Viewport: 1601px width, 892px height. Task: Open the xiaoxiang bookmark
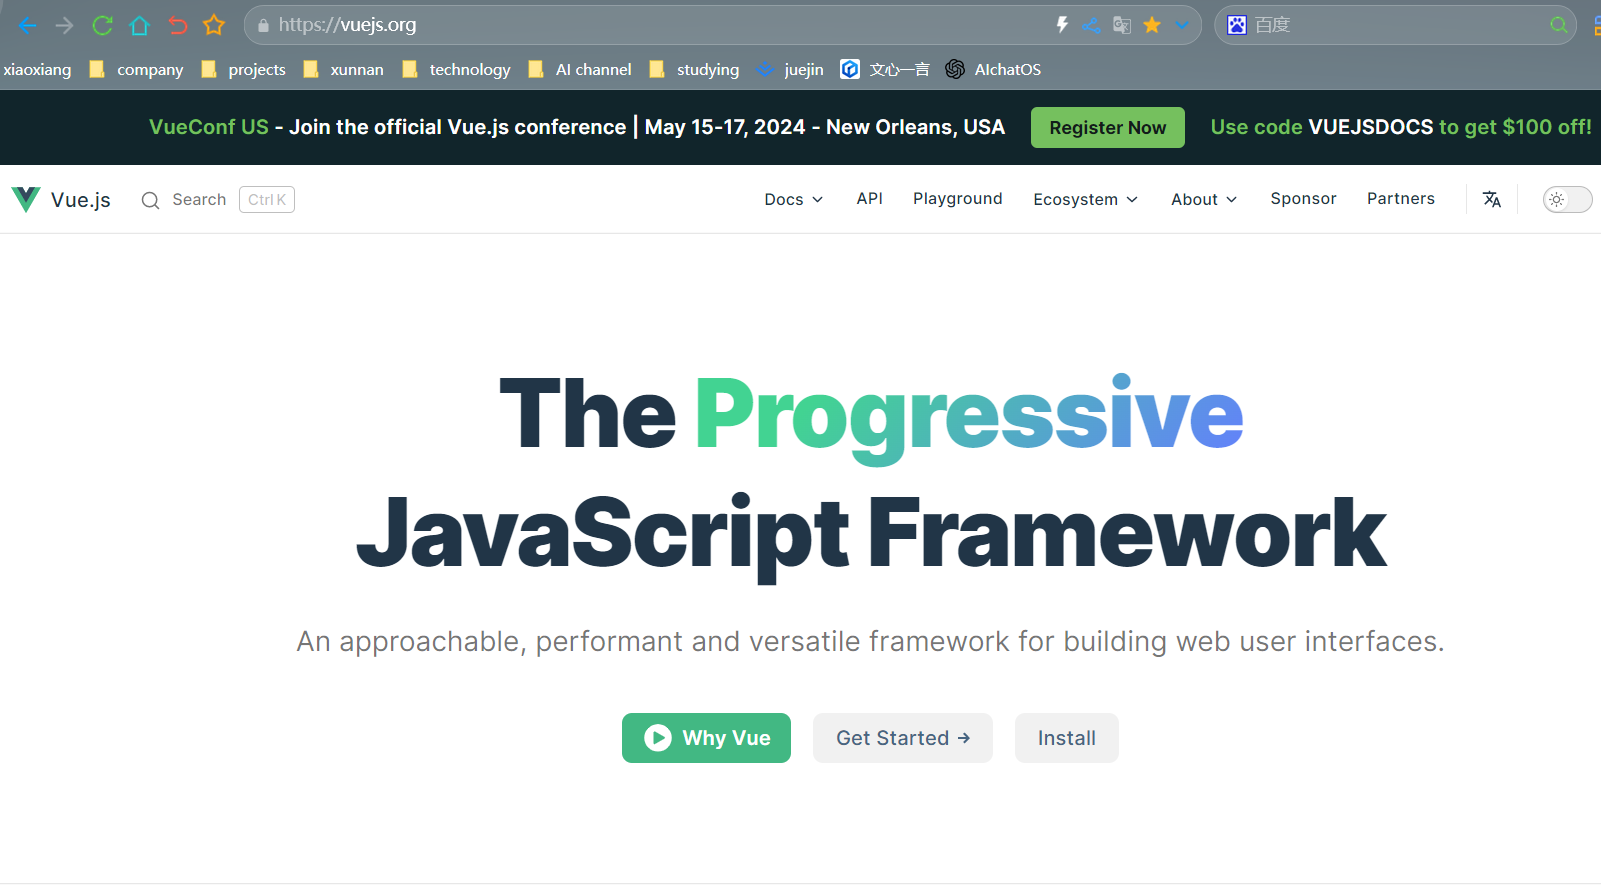pyautogui.click(x=37, y=69)
